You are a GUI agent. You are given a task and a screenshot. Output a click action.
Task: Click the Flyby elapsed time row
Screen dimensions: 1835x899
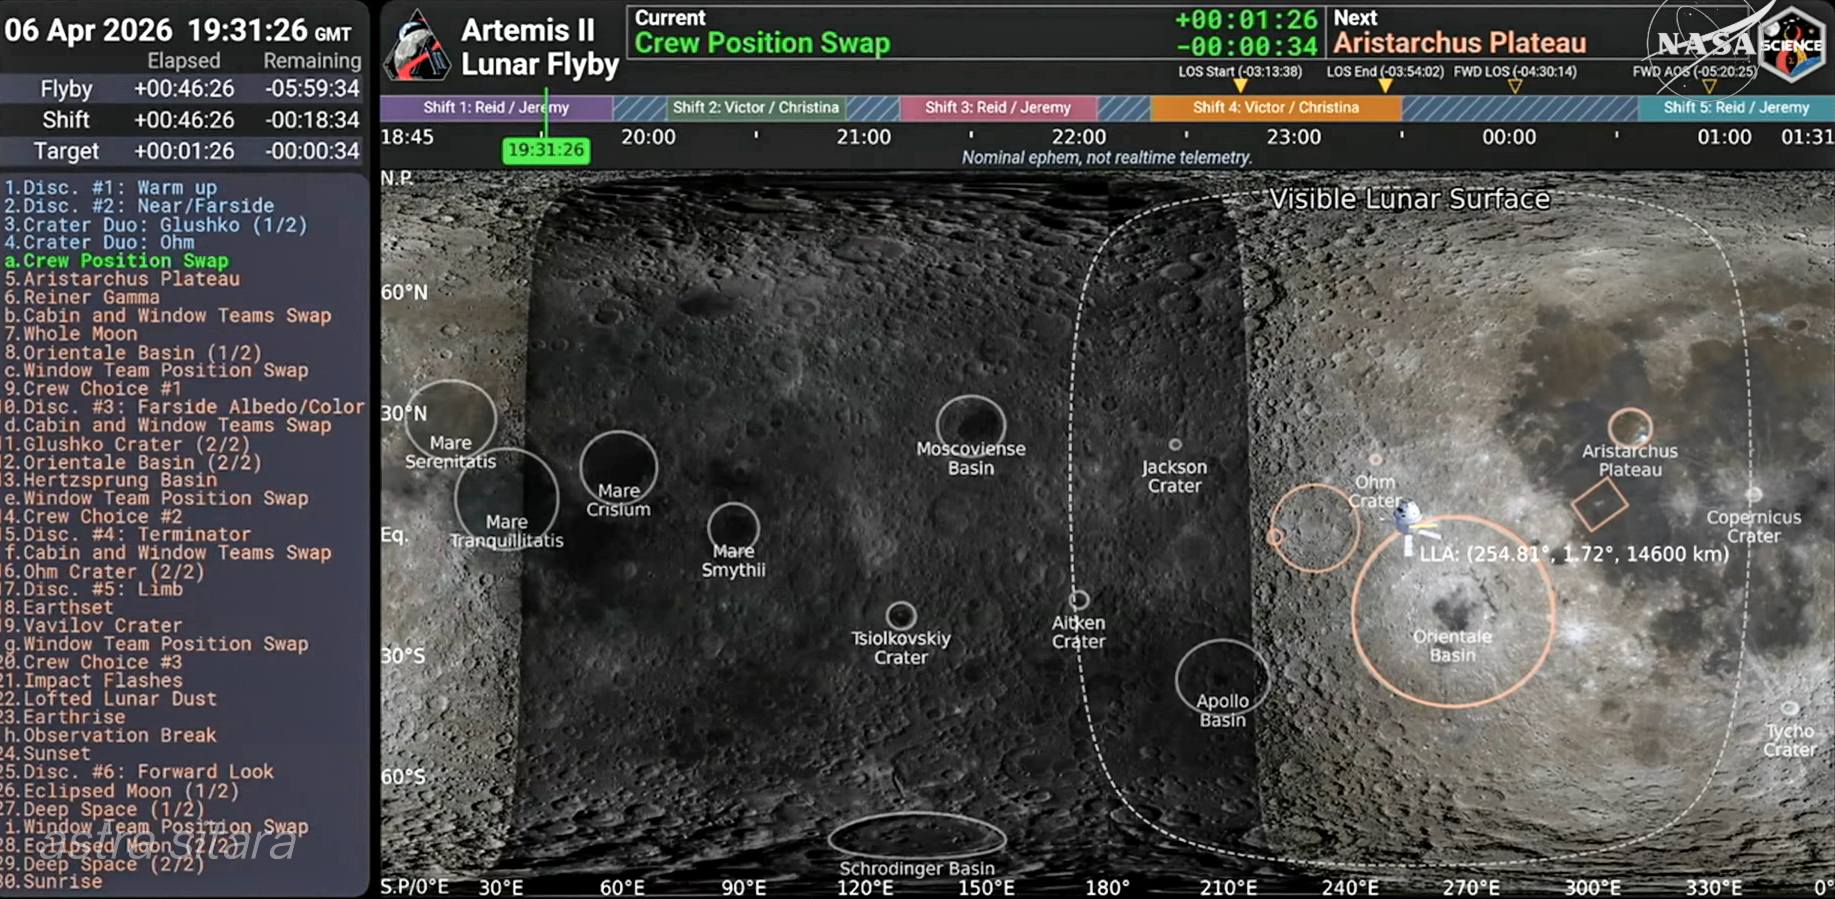tap(183, 89)
